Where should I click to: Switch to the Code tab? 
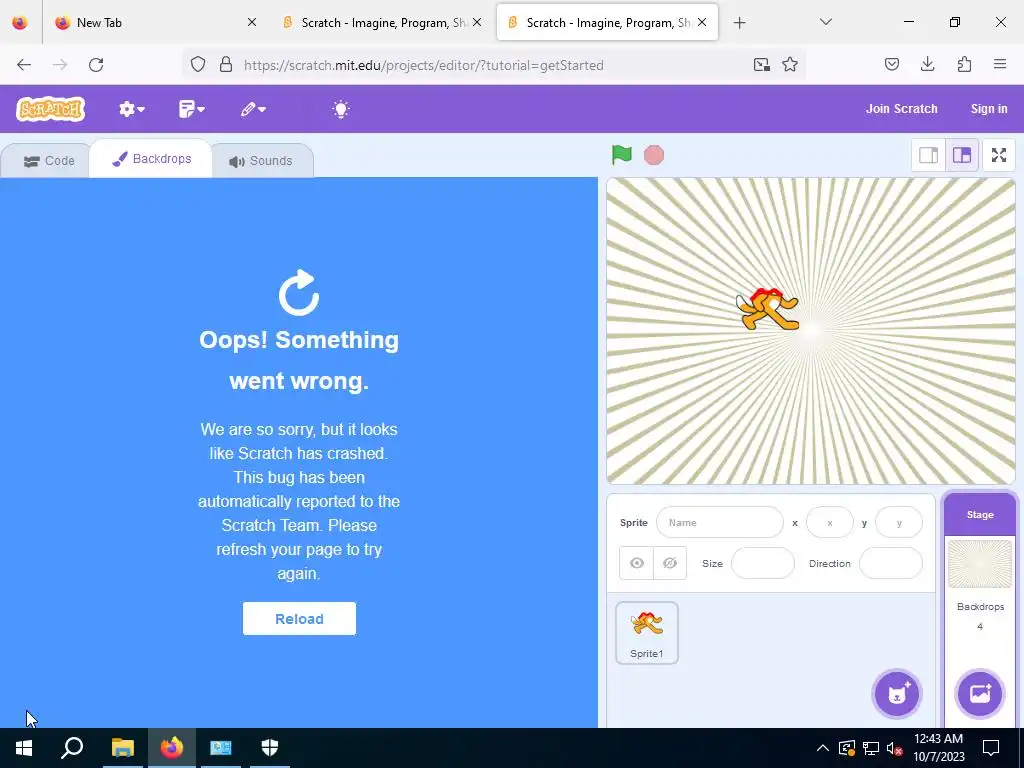click(48, 161)
